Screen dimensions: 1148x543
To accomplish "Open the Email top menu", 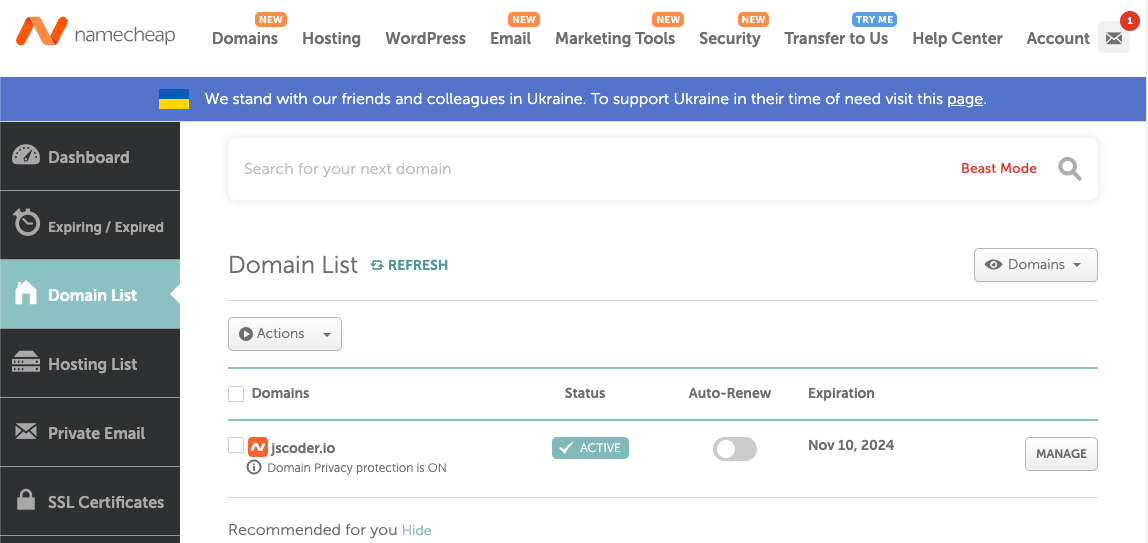I will pos(510,38).
